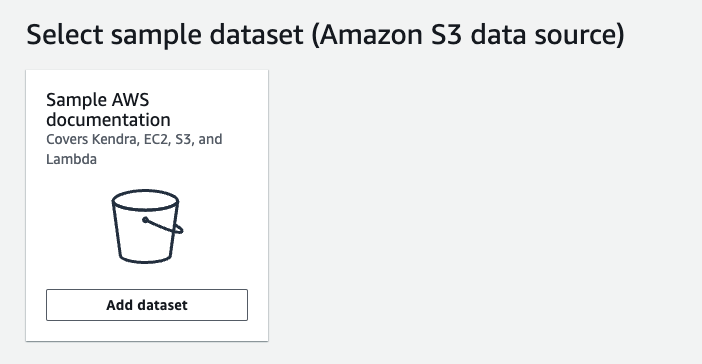Screen dimensions: 702x364
Task: Click the S3 bucket icon
Action: [x=147, y=226]
